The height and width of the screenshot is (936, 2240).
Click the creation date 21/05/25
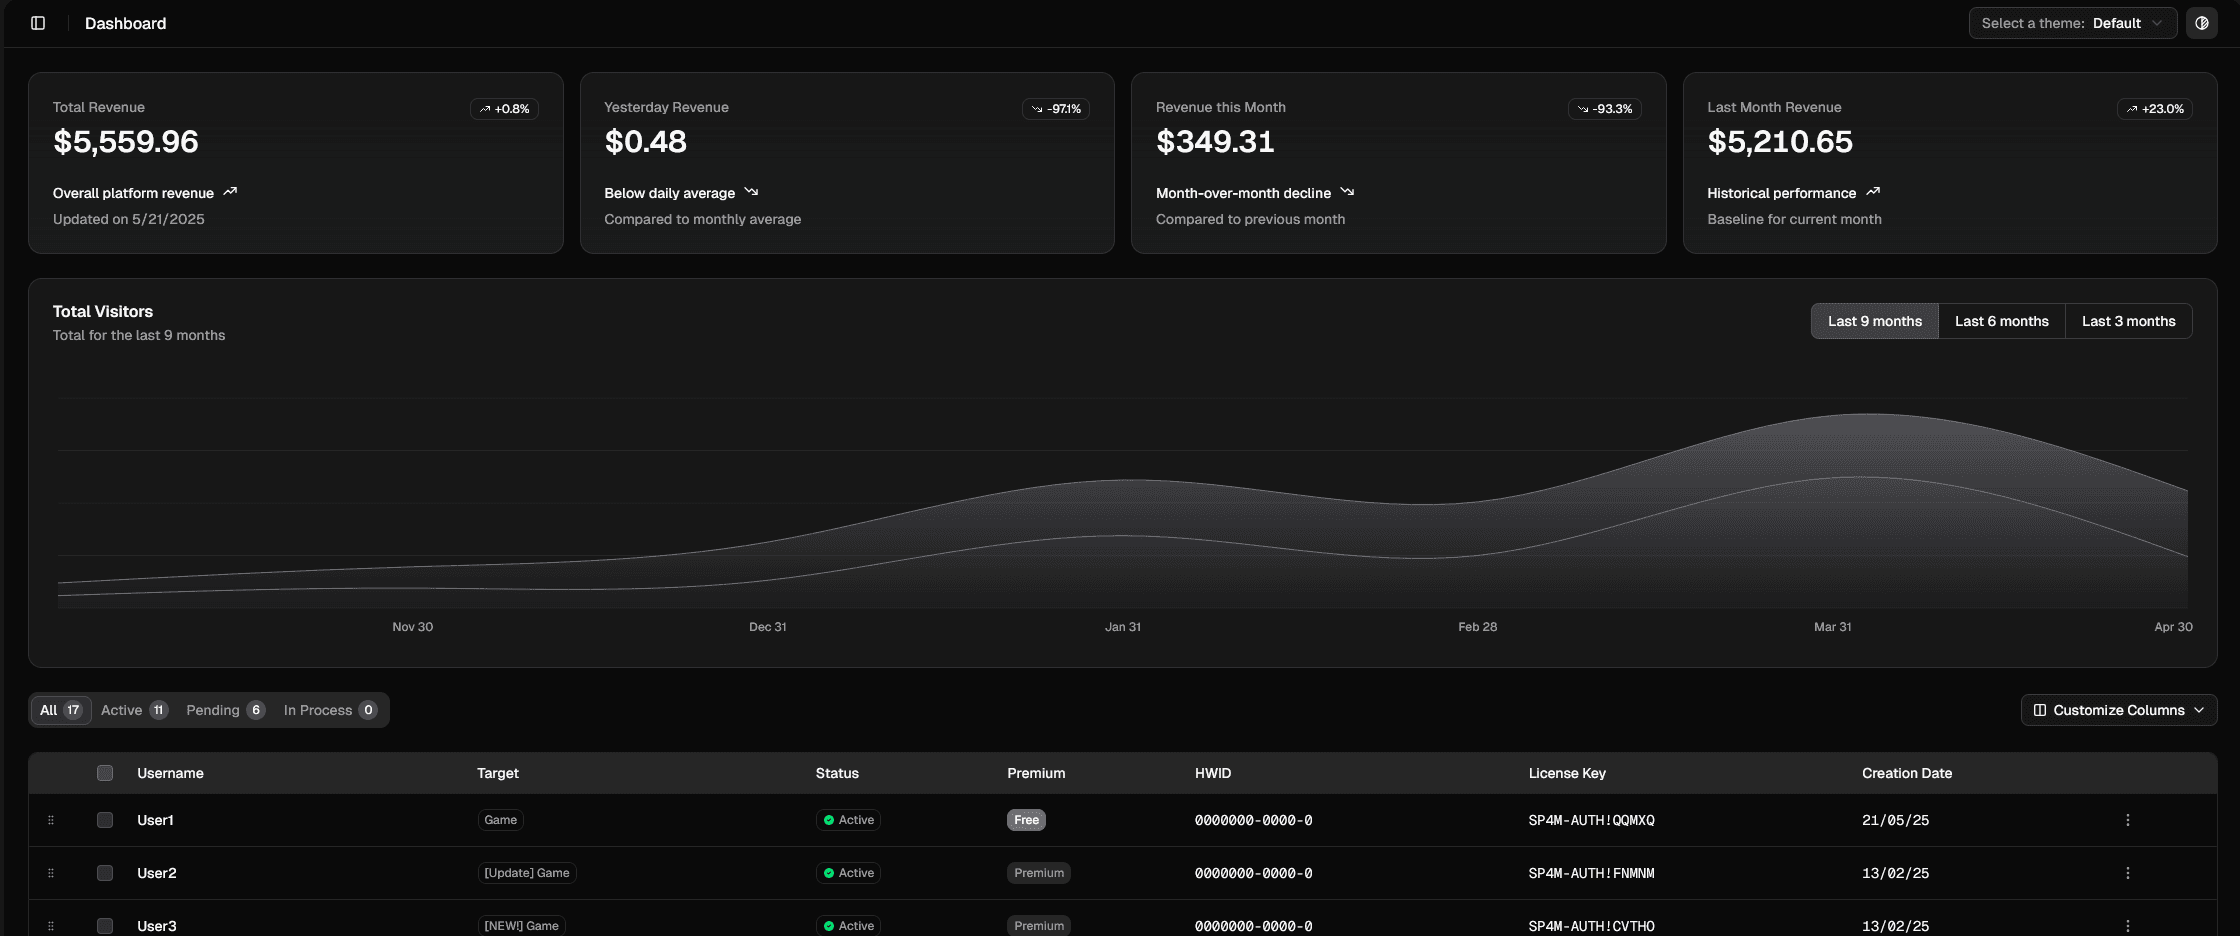tap(1895, 820)
